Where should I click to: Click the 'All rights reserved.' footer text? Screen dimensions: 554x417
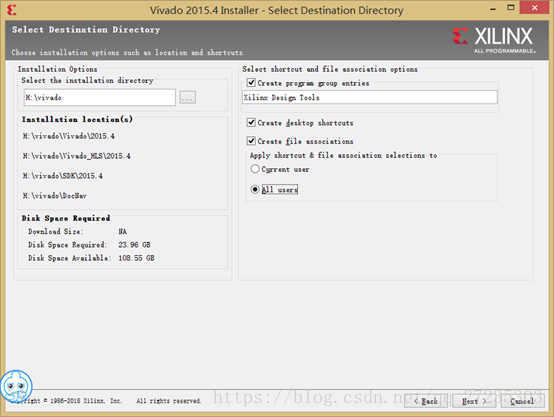169,401
